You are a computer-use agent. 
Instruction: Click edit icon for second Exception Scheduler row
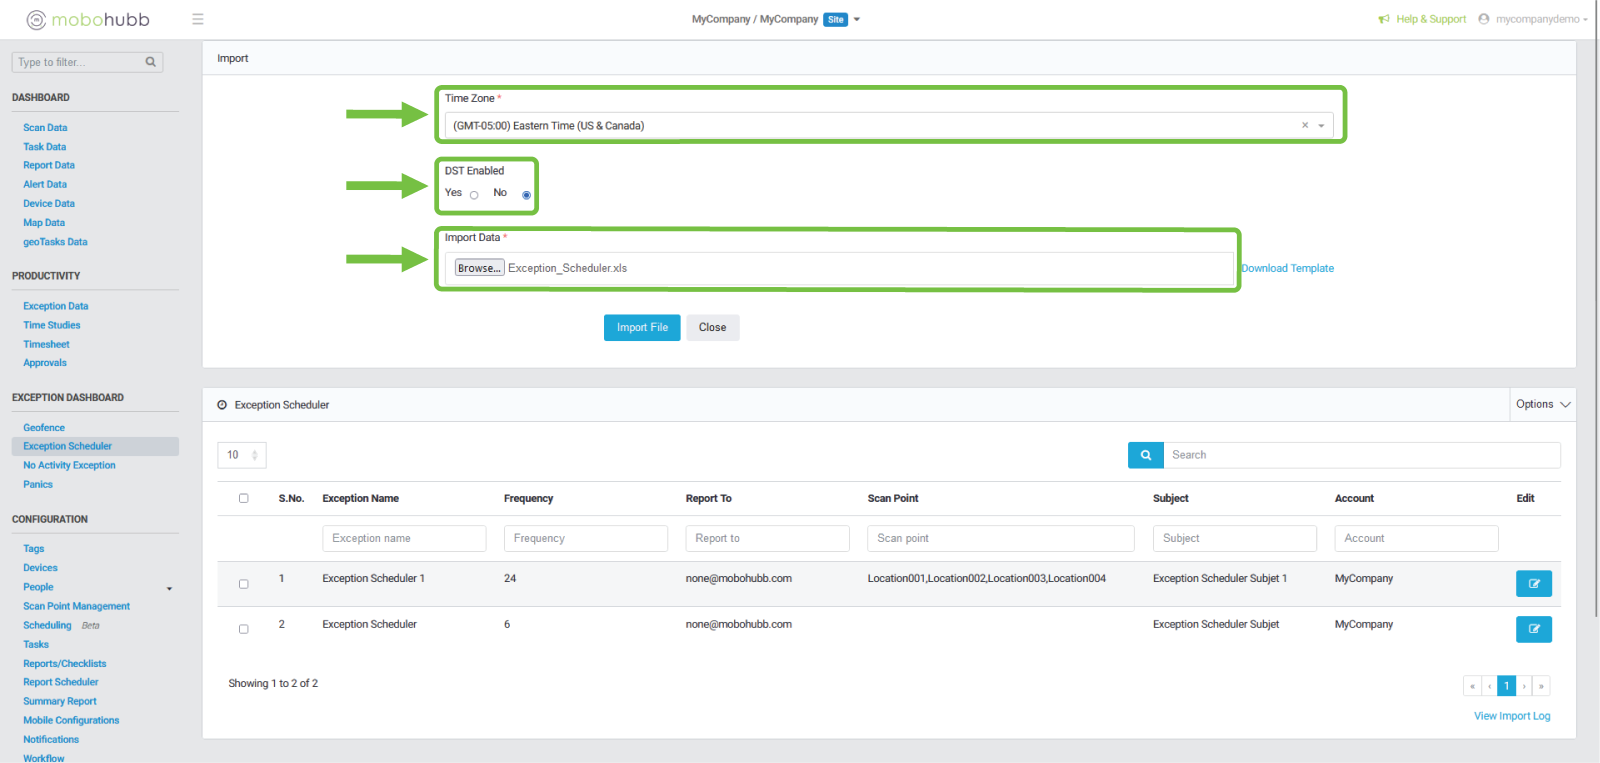(1533, 629)
